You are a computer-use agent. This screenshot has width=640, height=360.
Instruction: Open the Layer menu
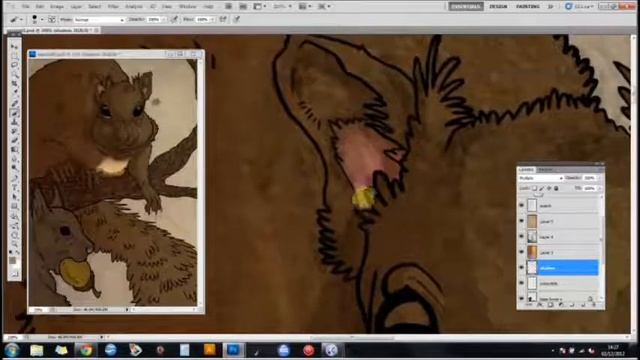click(x=76, y=7)
